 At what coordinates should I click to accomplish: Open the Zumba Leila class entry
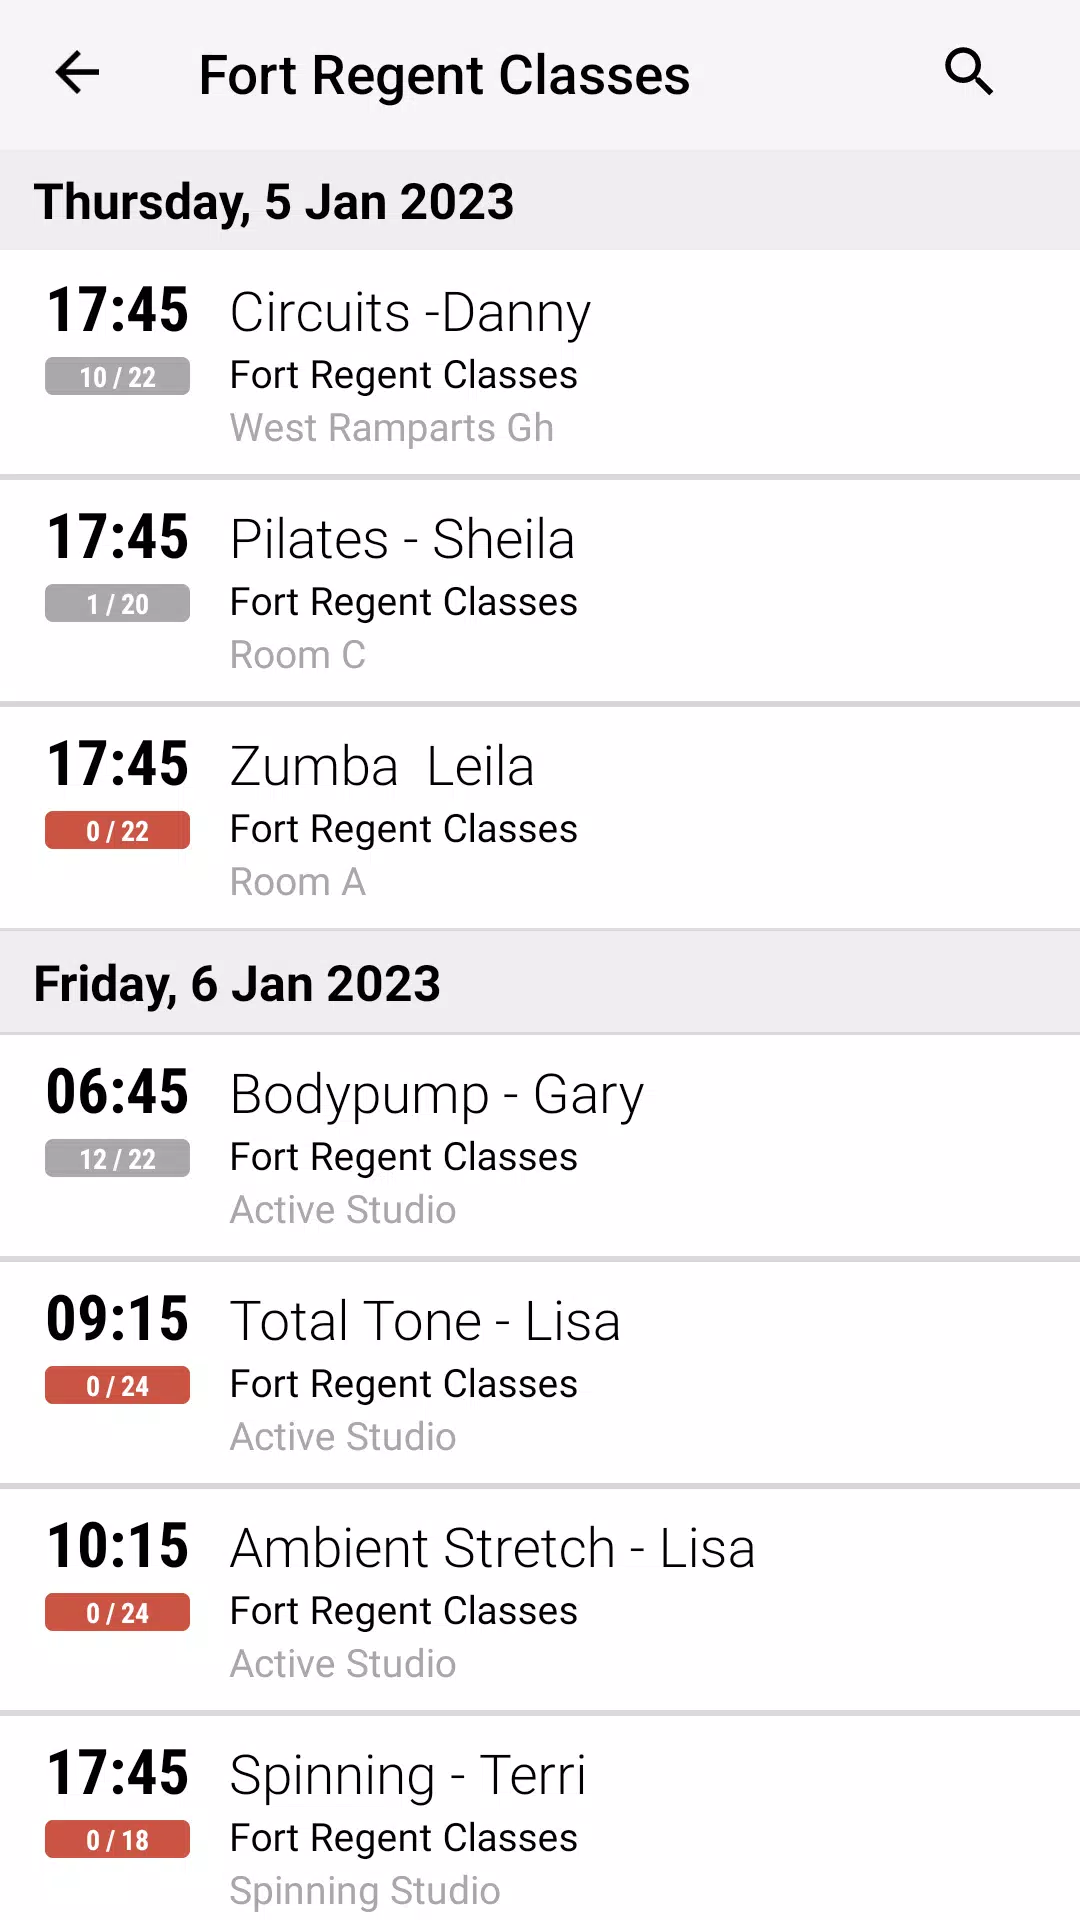pos(540,817)
